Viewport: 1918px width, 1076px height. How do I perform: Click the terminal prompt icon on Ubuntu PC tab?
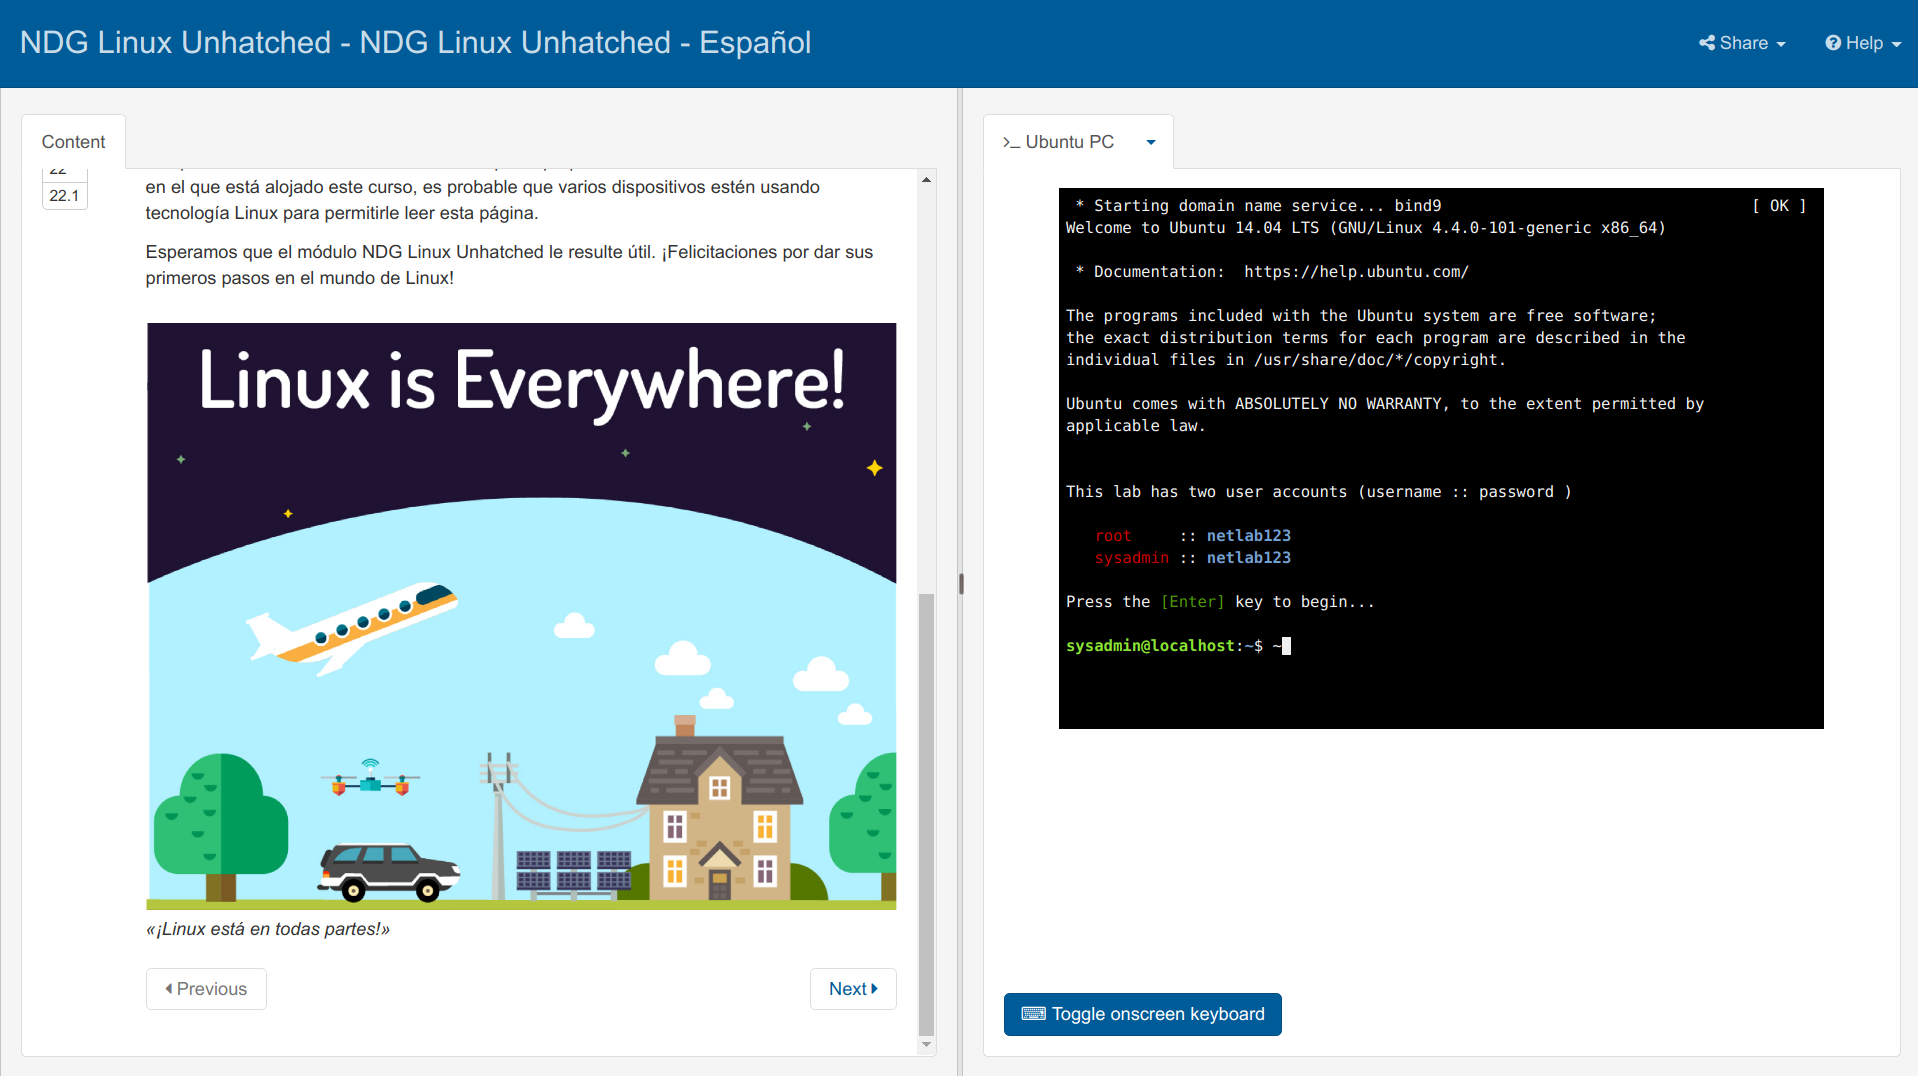click(x=1011, y=143)
